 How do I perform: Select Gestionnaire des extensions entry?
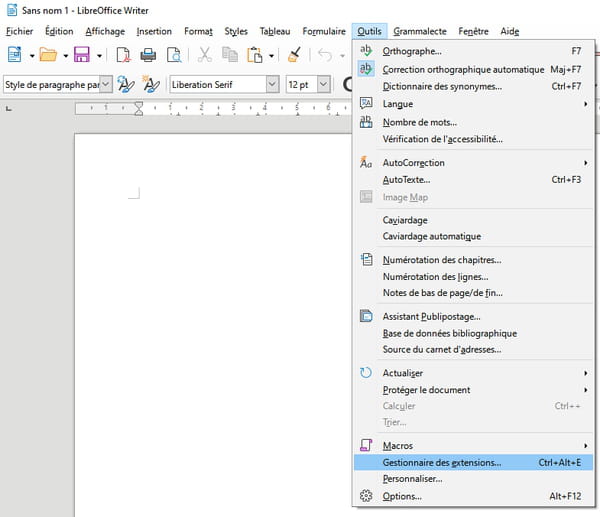click(473, 462)
